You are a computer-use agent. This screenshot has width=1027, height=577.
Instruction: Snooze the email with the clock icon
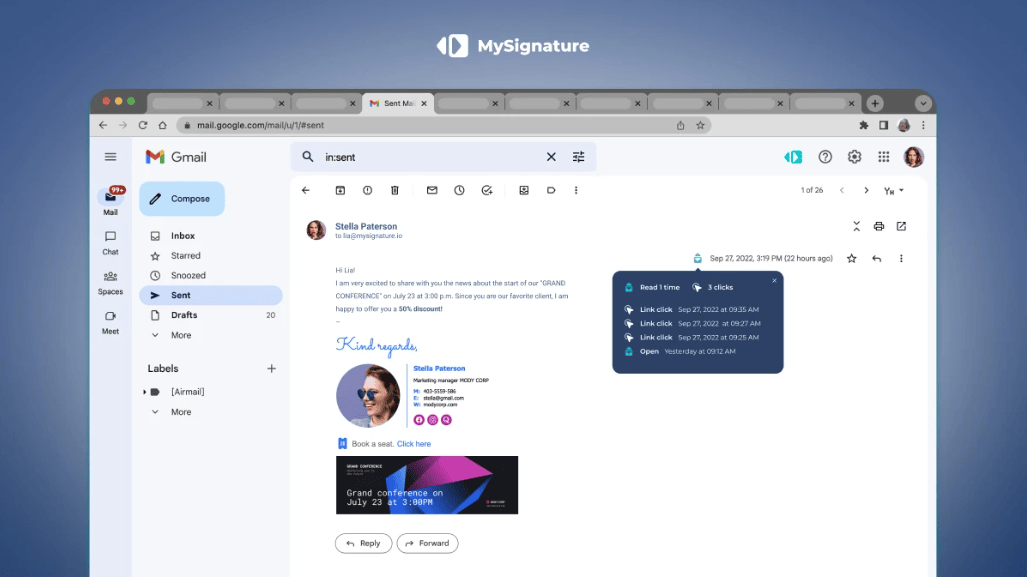(458, 190)
